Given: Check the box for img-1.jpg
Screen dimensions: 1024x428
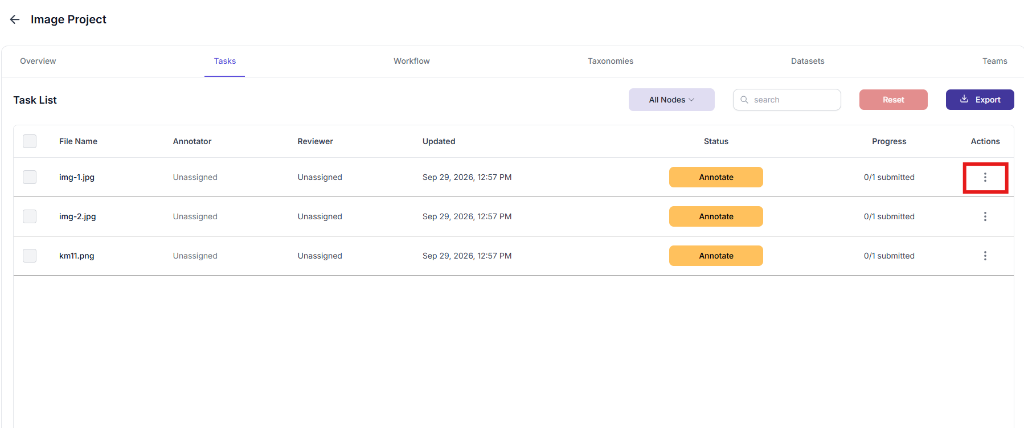Looking at the screenshot, I should (30, 177).
